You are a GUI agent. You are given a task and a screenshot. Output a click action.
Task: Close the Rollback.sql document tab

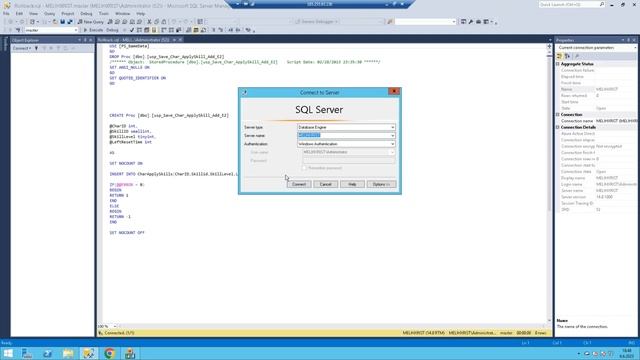(180, 40)
